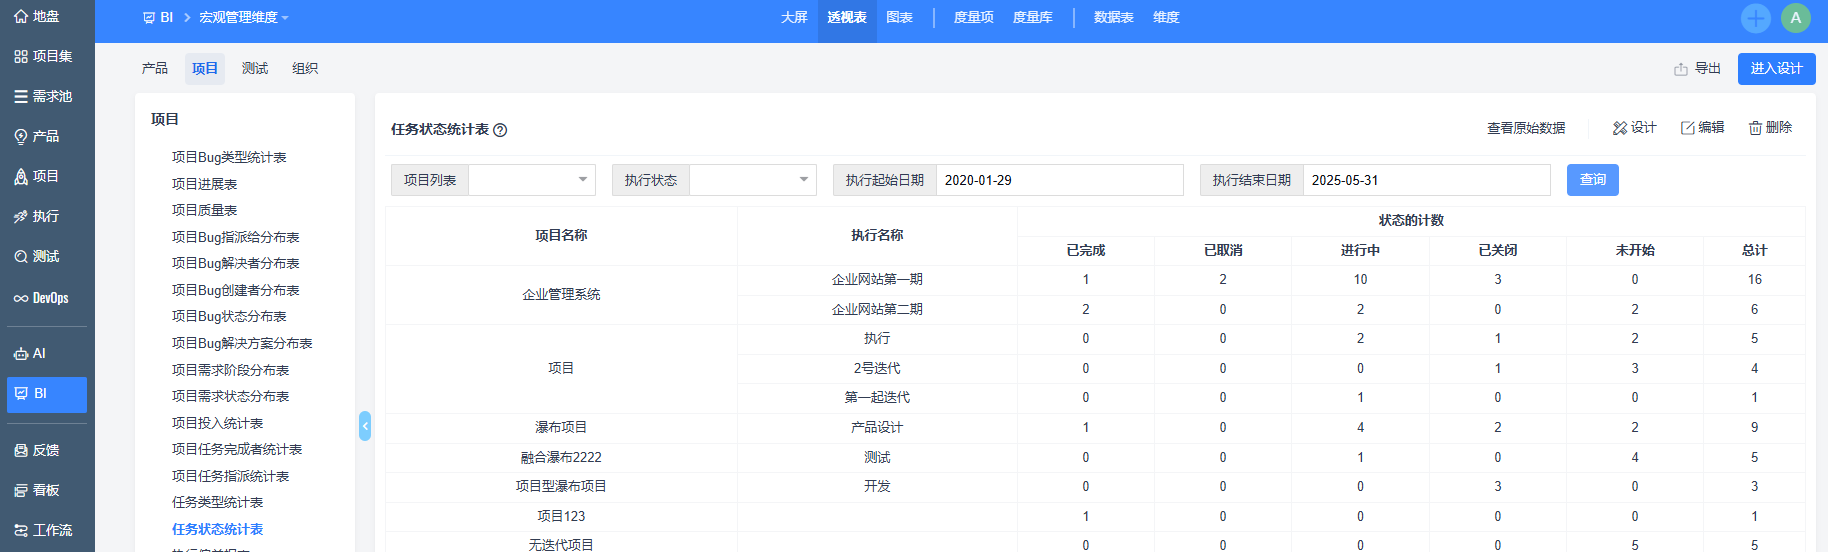Open DevOps in the left sidebar
1828x552 pixels.
click(41, 298)
